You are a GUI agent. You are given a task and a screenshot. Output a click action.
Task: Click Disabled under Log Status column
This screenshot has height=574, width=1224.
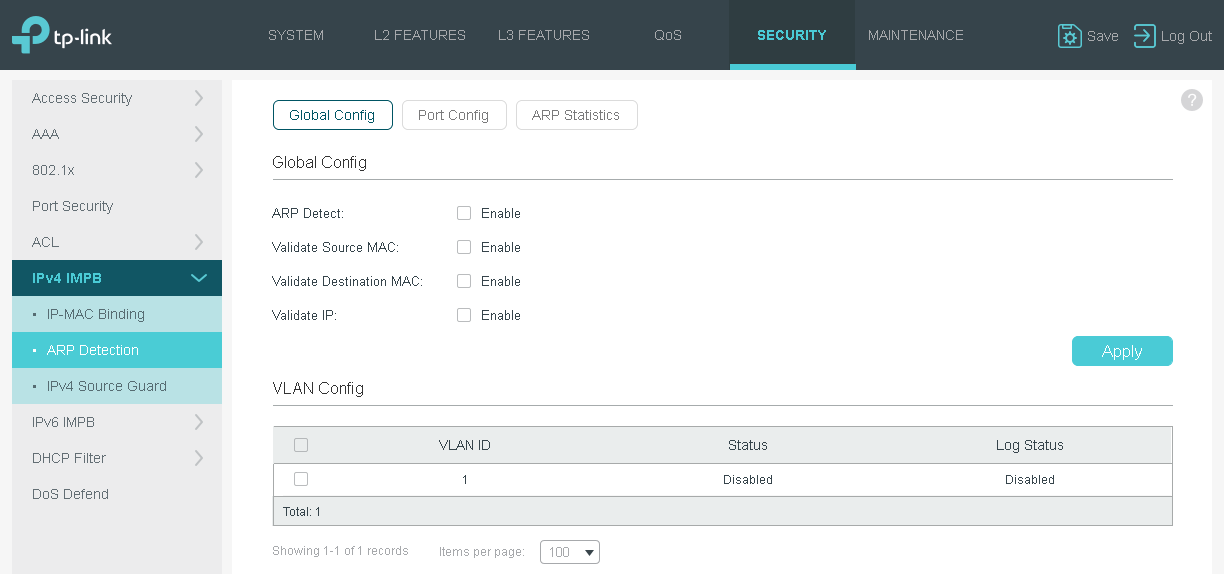(1030, 480)
